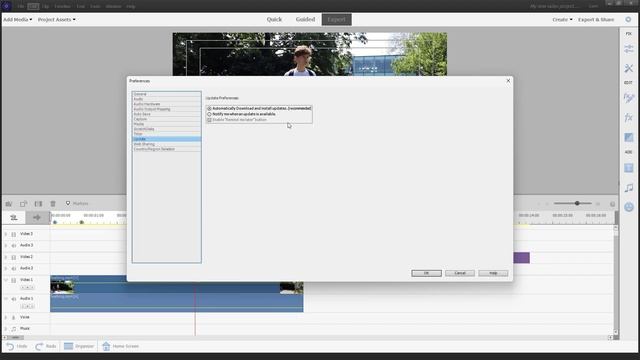The image size is (640, 360).
Task: Toggle the Audio 1 track speaker icon
Action: 13,299
